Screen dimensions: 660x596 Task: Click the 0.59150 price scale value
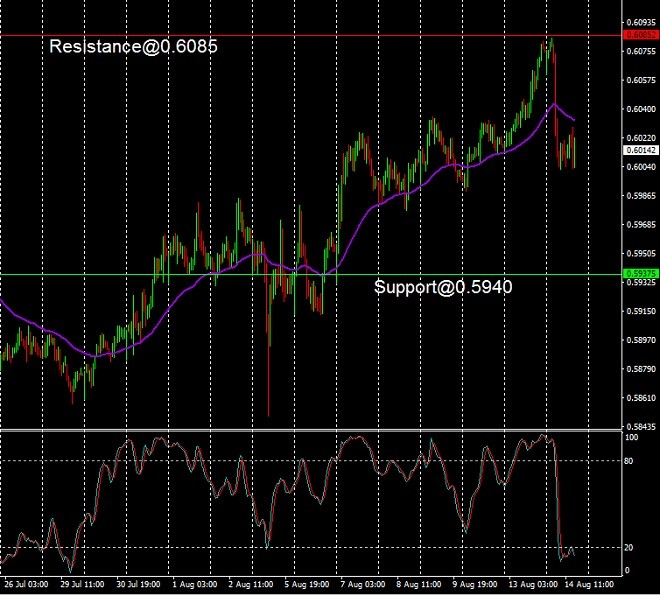point(641,311)
